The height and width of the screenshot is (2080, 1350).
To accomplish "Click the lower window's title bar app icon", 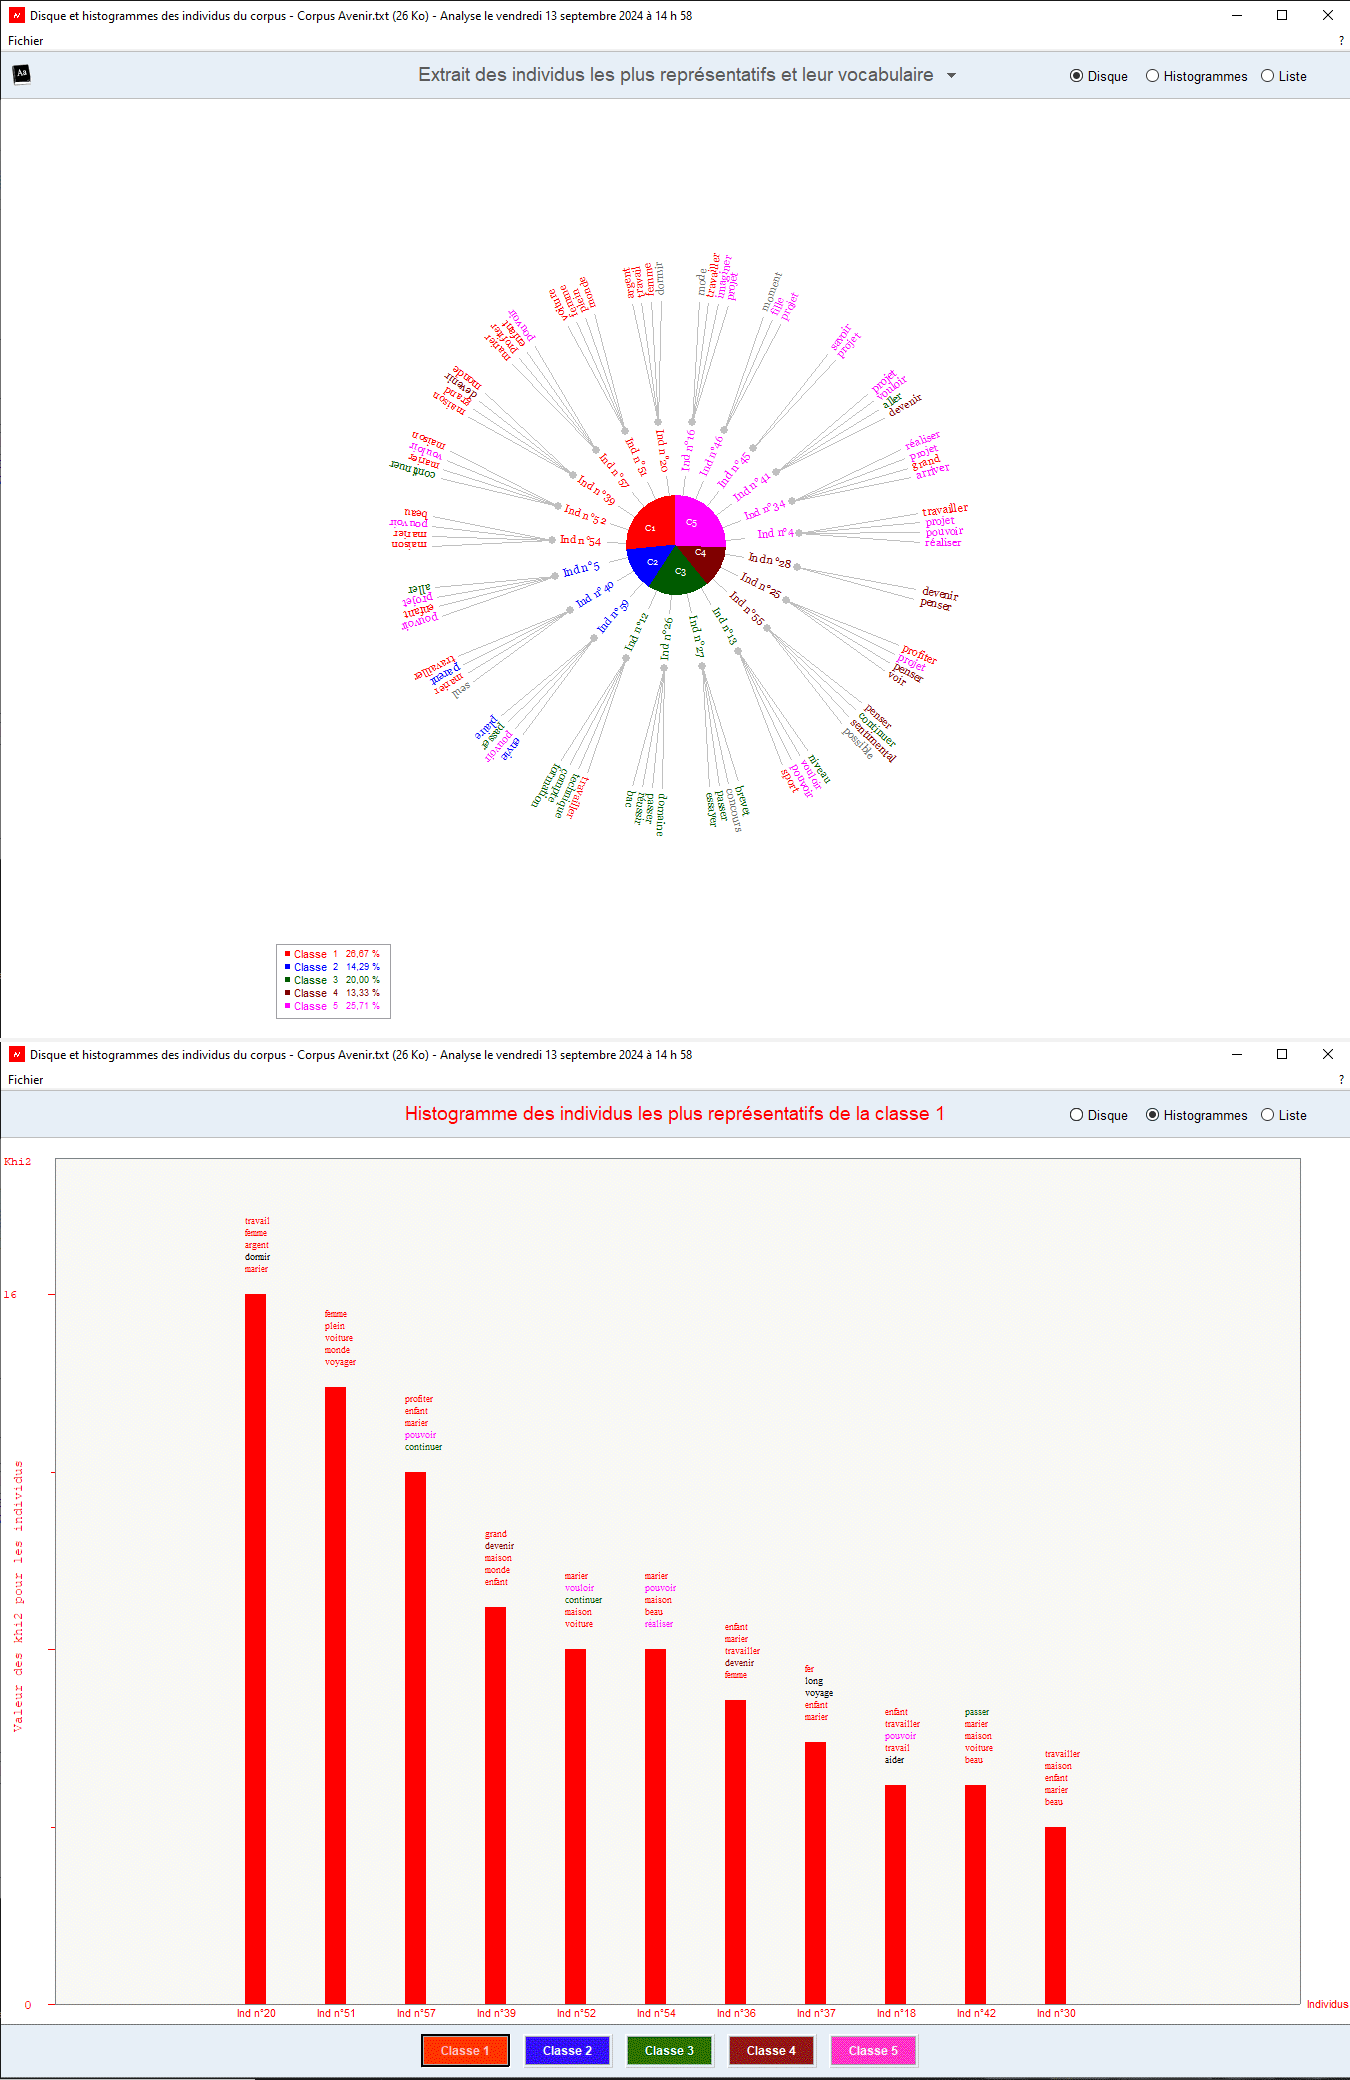I will tap(16, 1054).
